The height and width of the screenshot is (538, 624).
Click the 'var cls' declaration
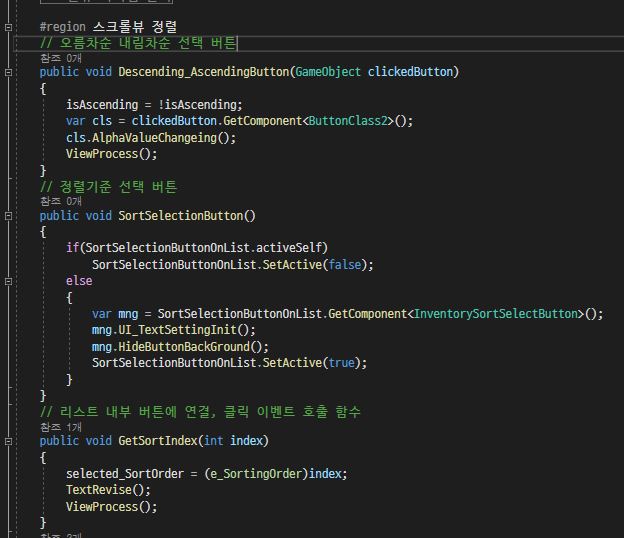coord(89,121)
